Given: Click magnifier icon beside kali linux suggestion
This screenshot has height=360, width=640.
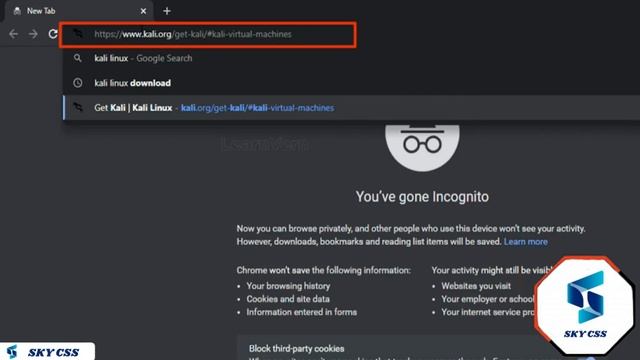Looking at the screenshot, I should point(78,58).
